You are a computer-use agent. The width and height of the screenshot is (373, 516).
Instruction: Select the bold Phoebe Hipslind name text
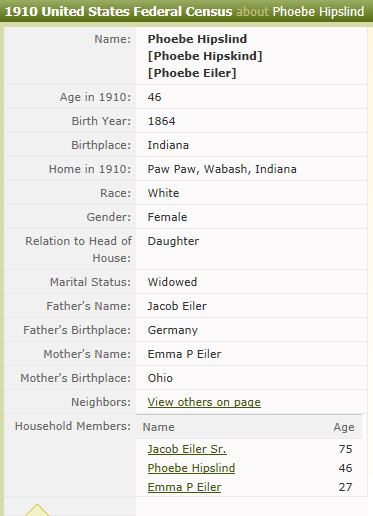(197, 39)
